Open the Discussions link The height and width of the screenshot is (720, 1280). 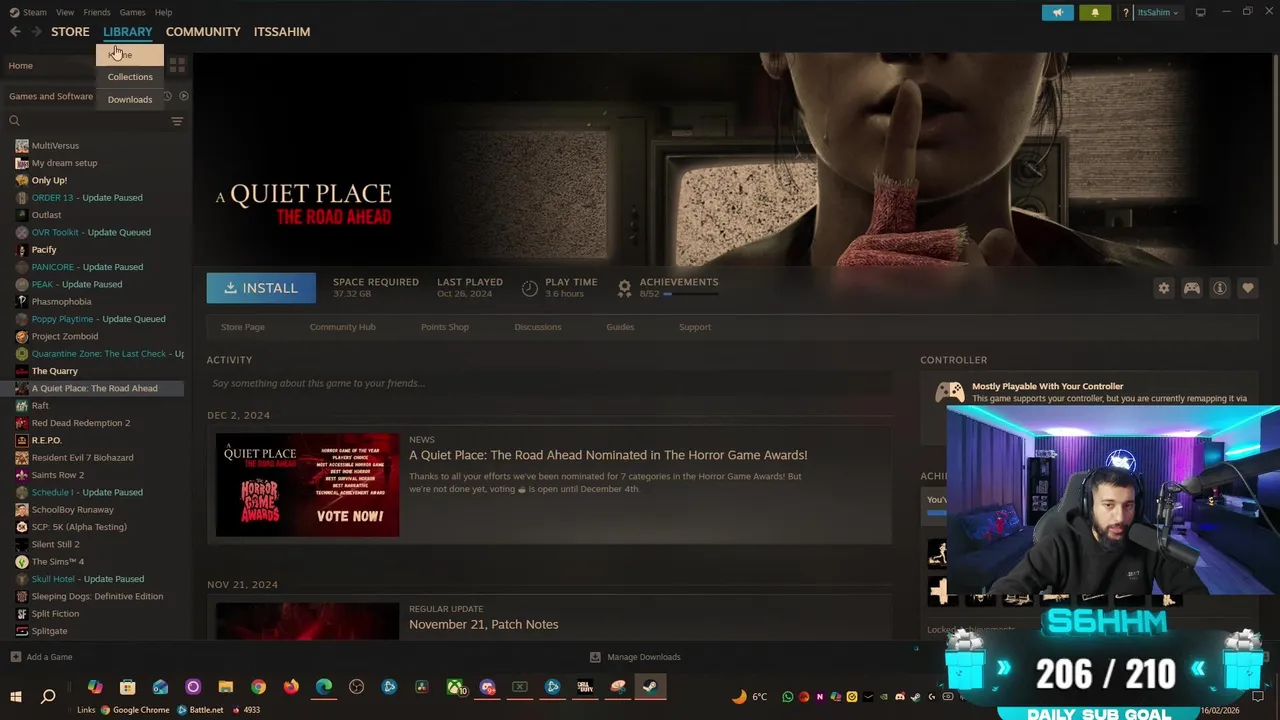538,327
